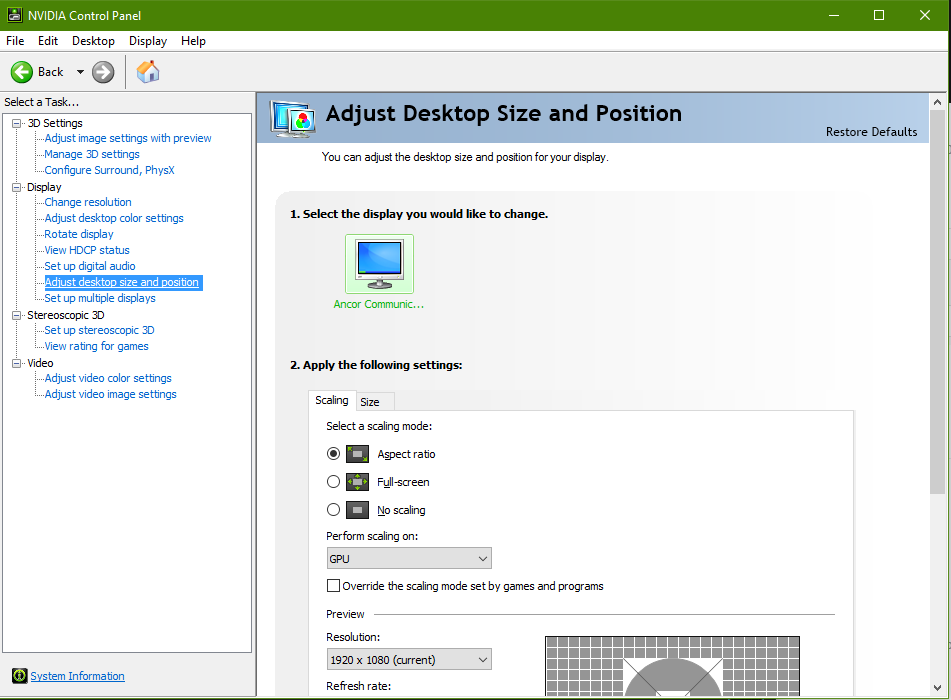Open Adjust video color settings

pos(108,378)
